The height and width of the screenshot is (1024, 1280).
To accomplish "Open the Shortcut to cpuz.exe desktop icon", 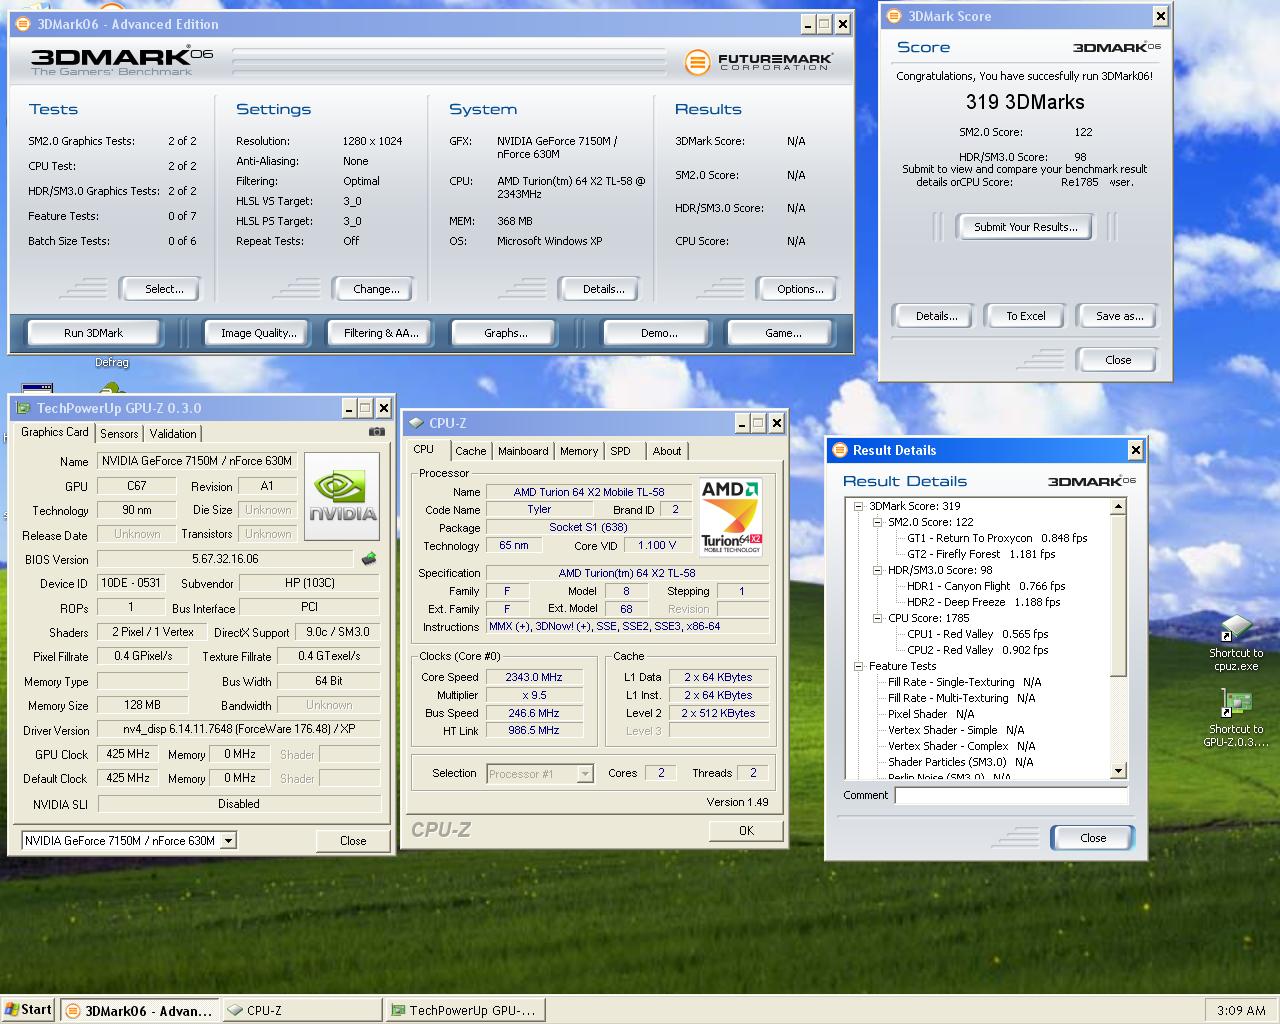I will click(x=1236, y=644).
